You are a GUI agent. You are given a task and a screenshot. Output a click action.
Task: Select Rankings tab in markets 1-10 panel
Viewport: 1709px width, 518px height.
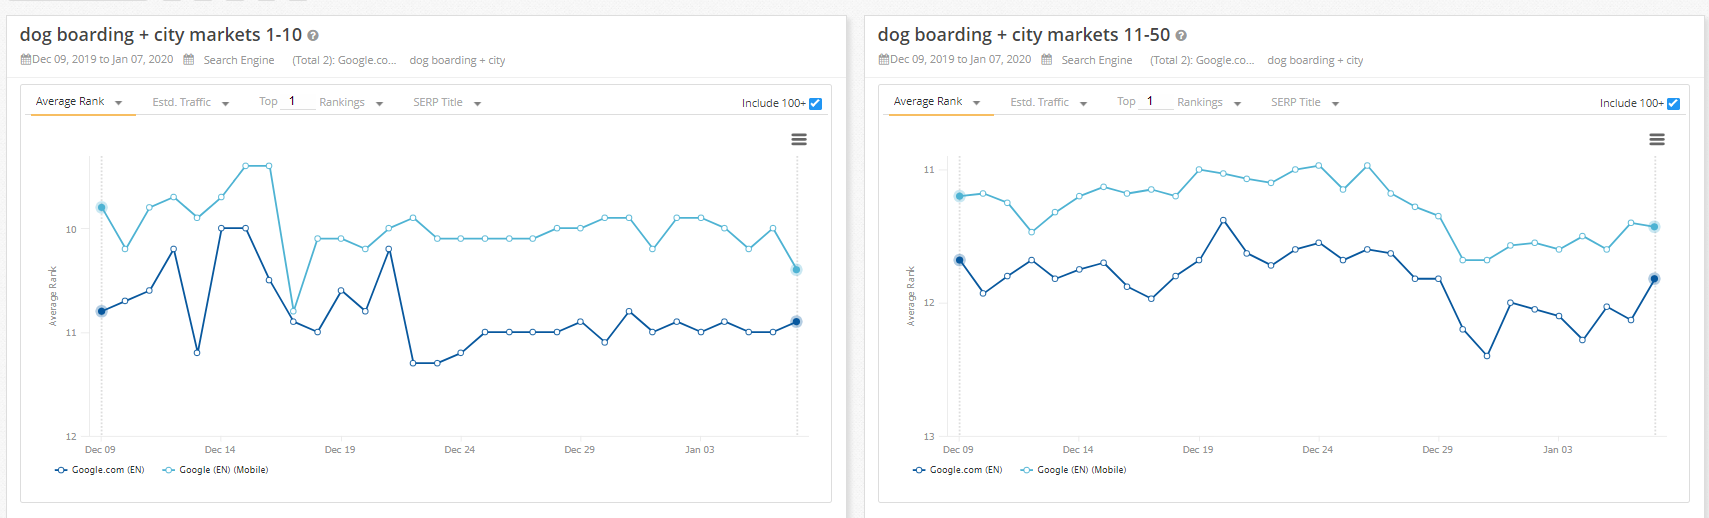point(342,102)
